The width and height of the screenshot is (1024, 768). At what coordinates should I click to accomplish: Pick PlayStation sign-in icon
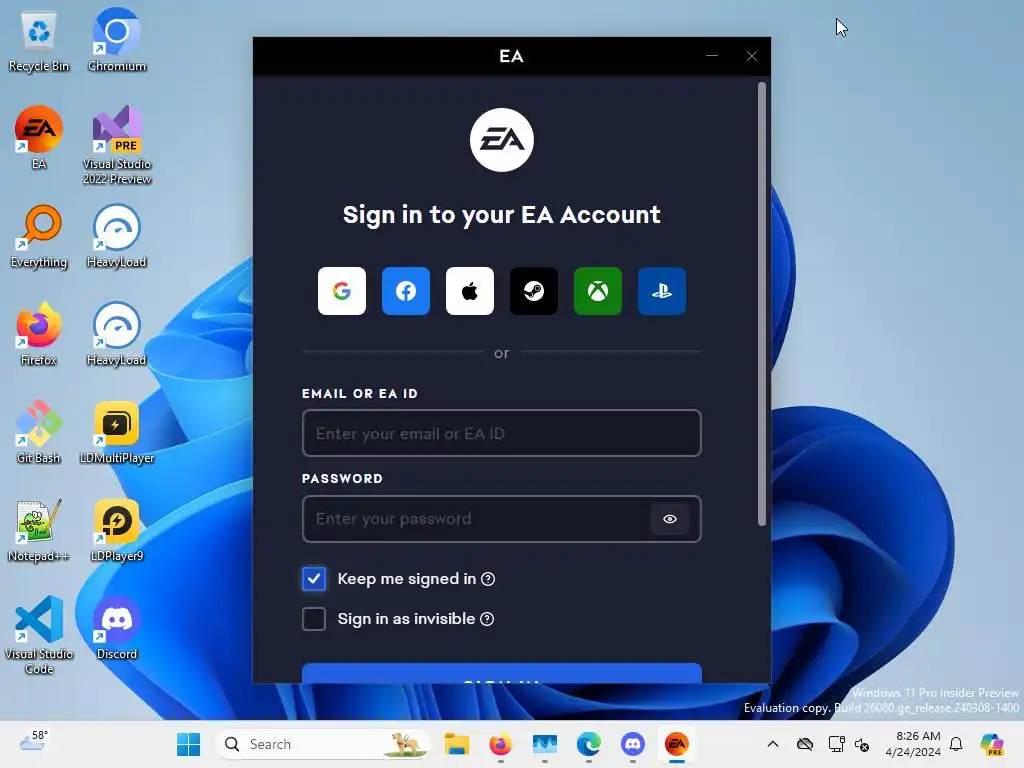tap(662, 291)
